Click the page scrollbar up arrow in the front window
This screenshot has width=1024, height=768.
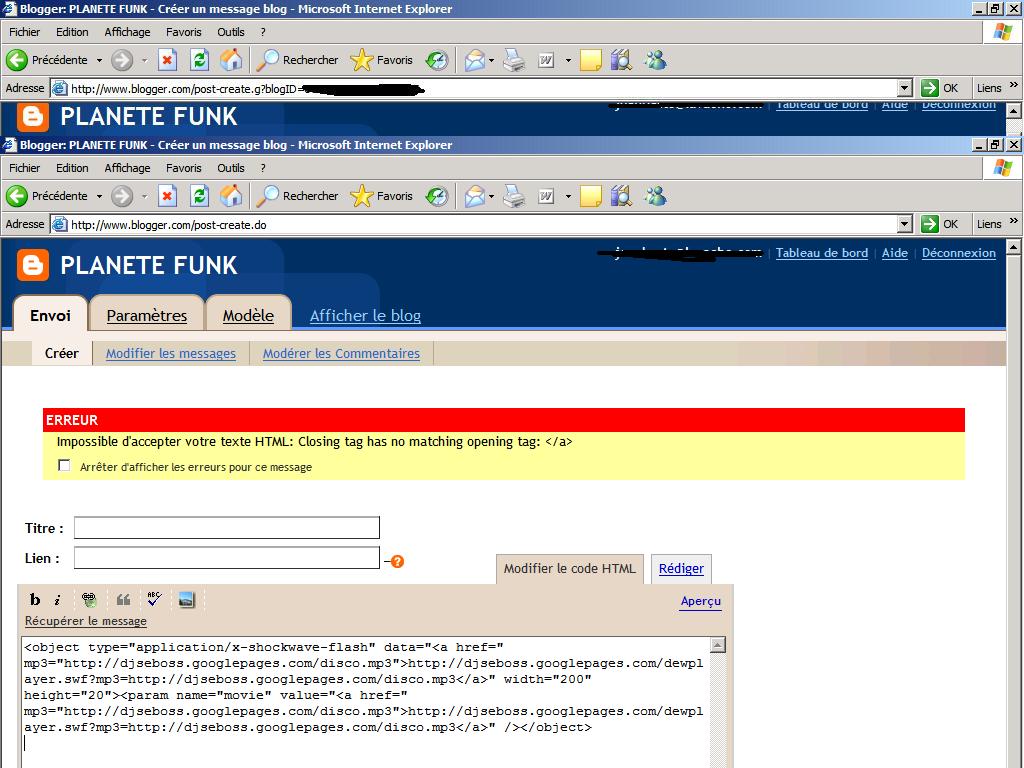(1014, 247)
